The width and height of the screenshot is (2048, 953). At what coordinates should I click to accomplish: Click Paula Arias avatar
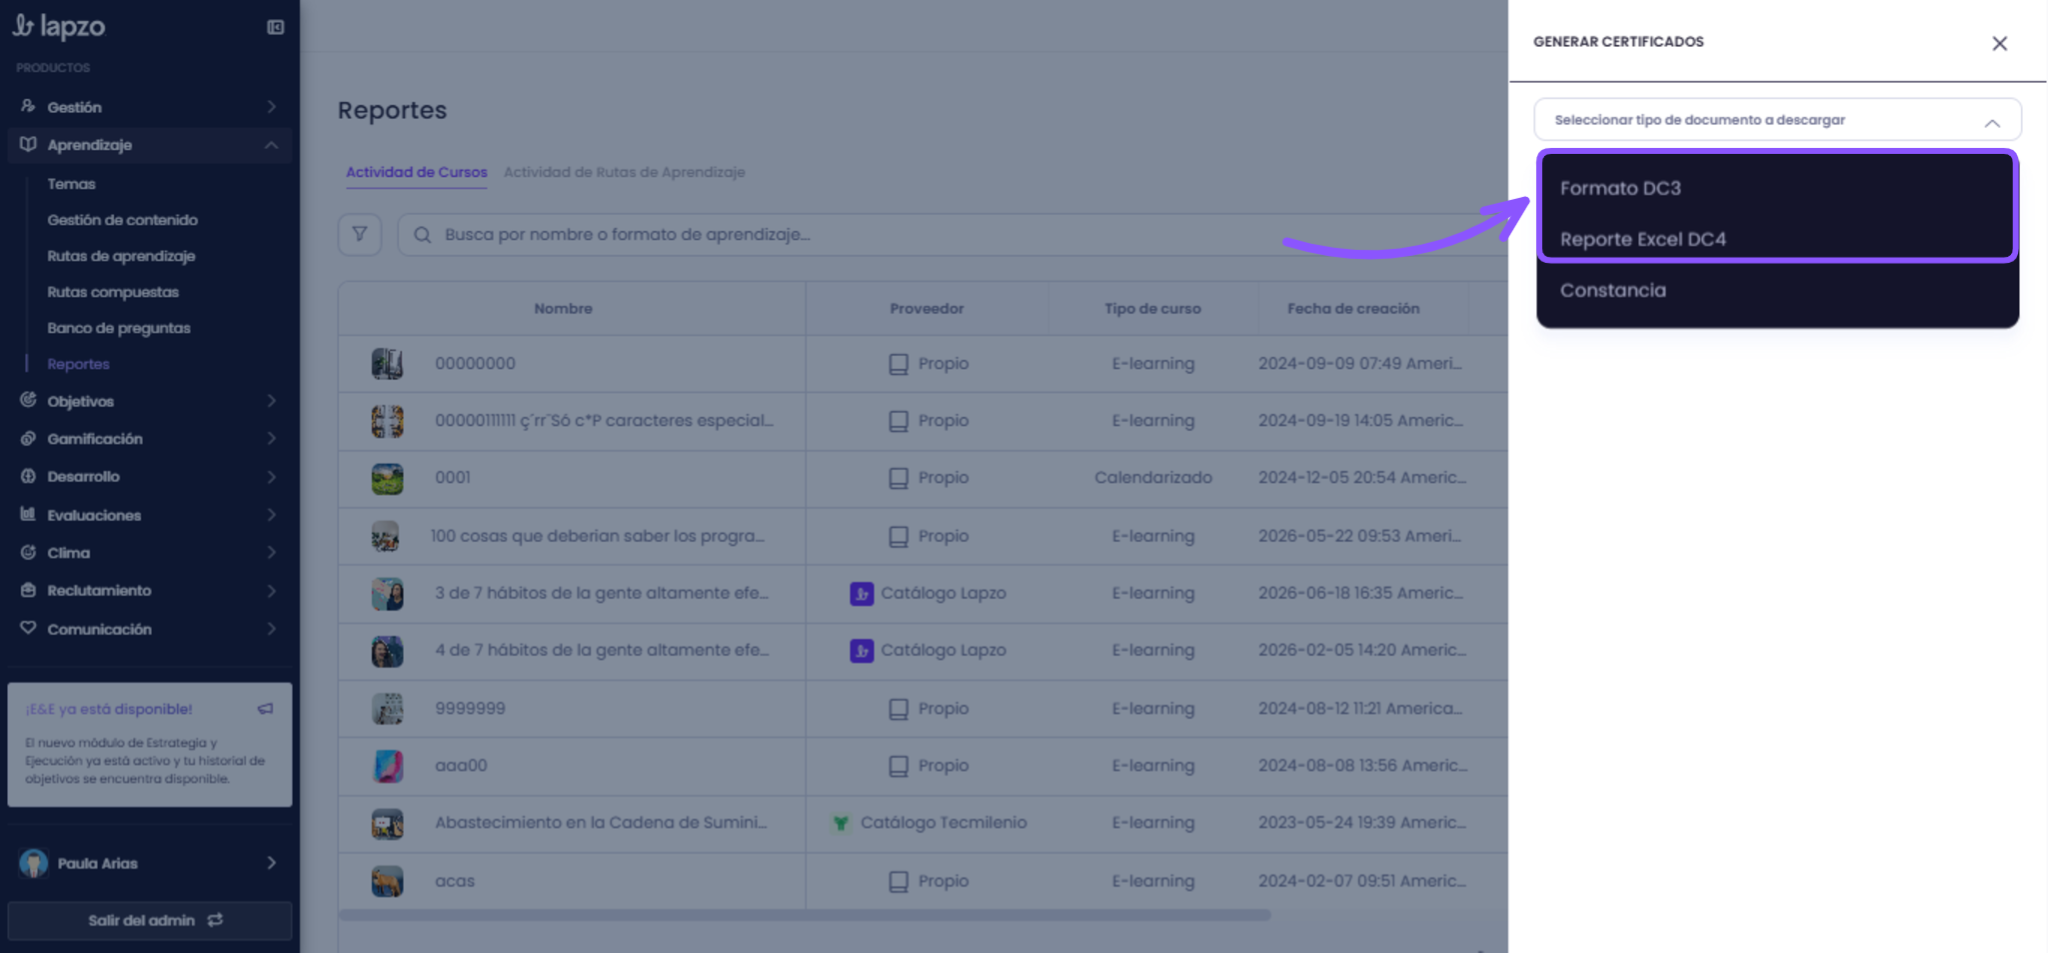pos(34,863)
